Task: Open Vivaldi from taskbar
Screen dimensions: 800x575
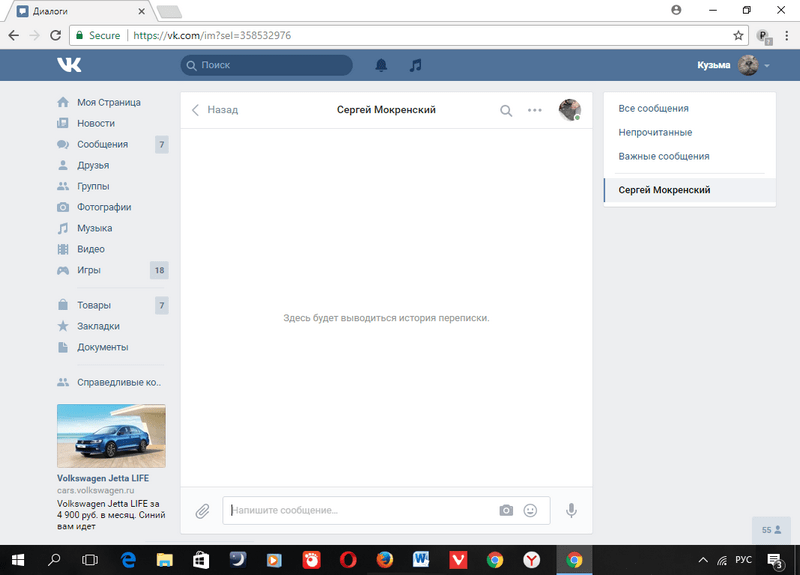Action: [x=458, y=560]
